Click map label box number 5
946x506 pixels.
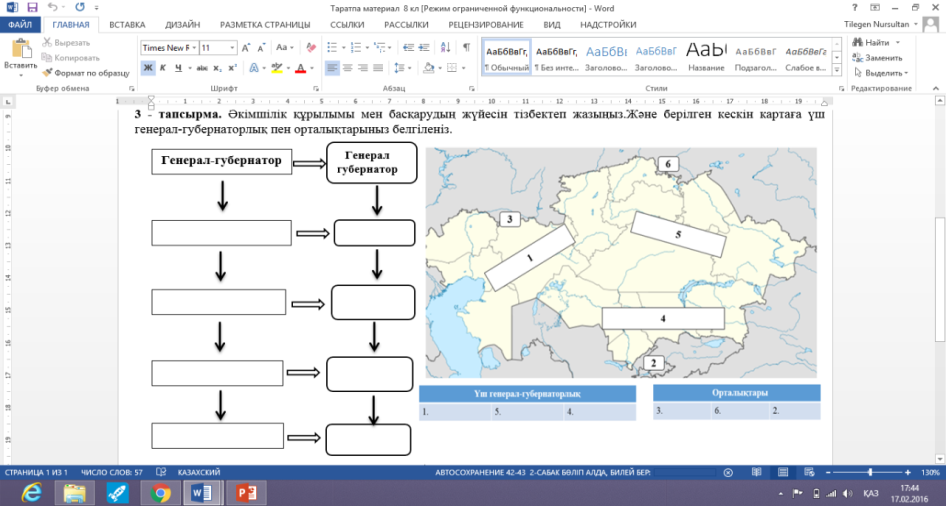[x=678, y=234]
